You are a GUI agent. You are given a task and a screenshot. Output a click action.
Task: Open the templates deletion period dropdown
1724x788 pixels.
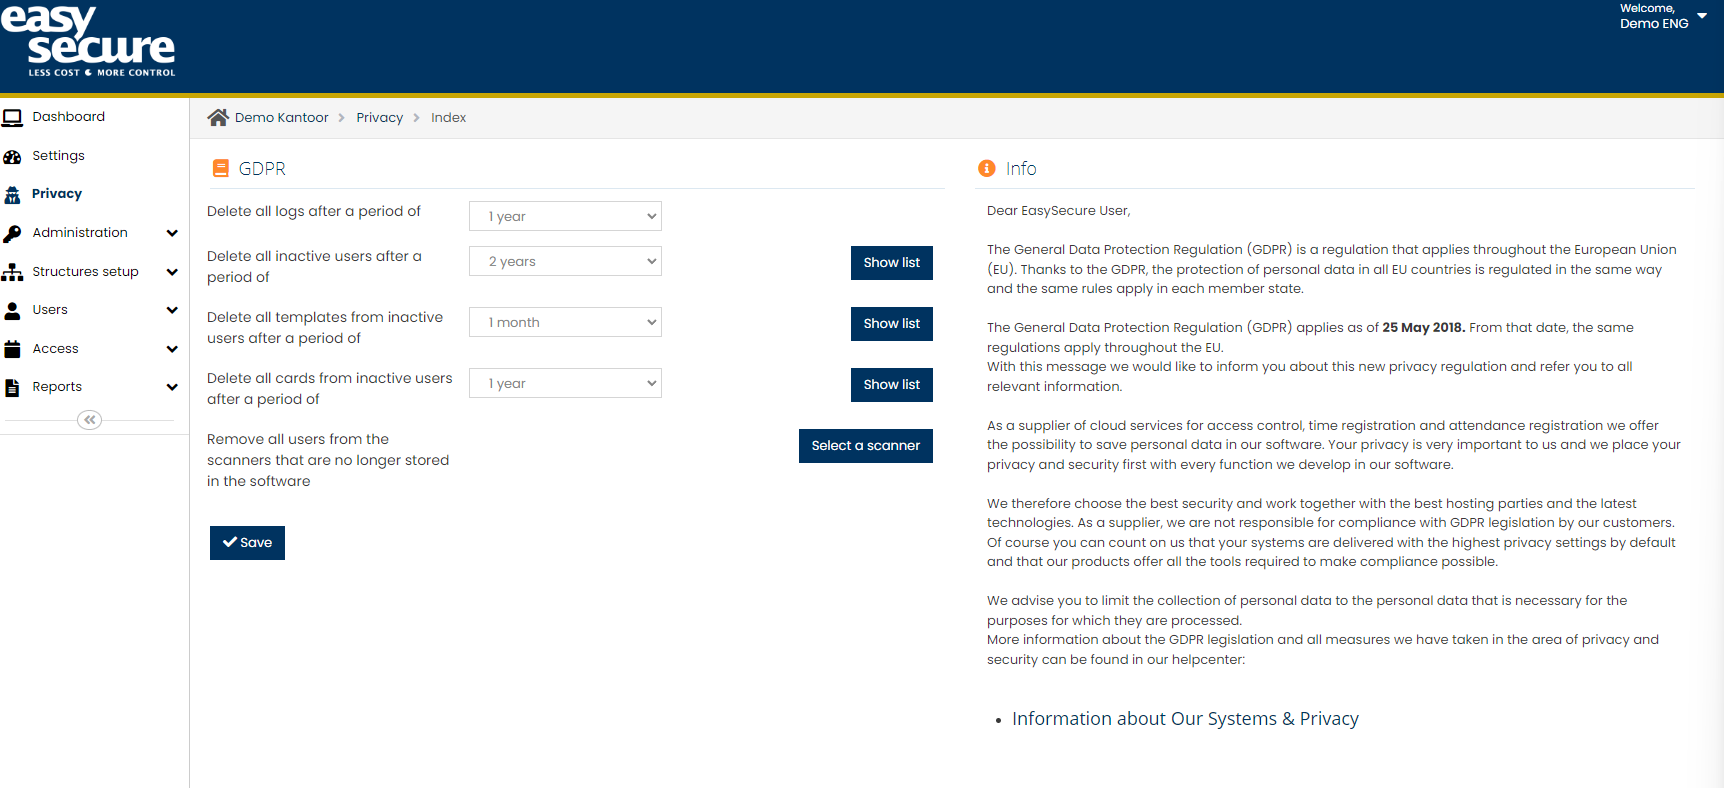click(x=565, y=322)
